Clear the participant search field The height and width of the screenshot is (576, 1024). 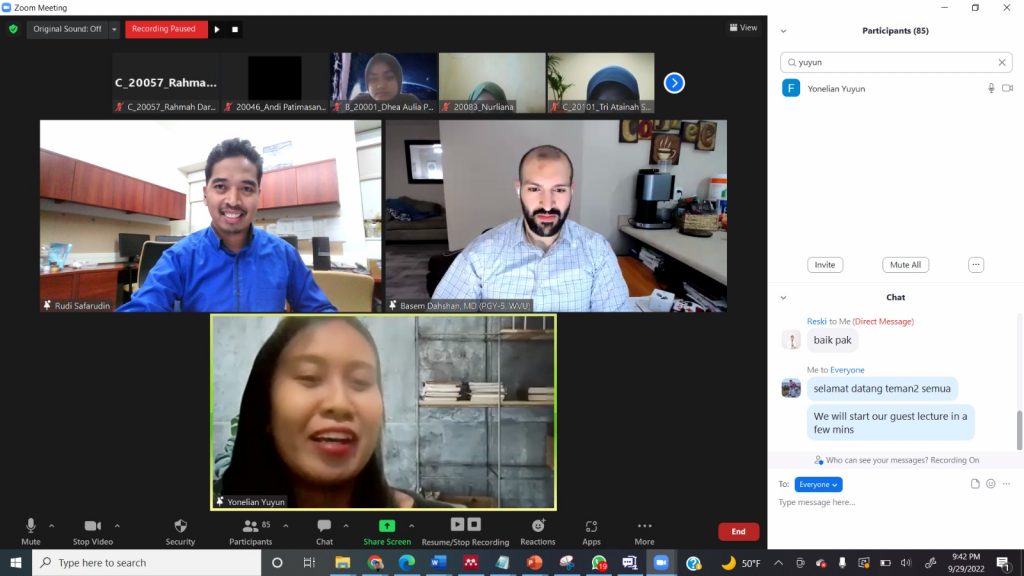1001,62
